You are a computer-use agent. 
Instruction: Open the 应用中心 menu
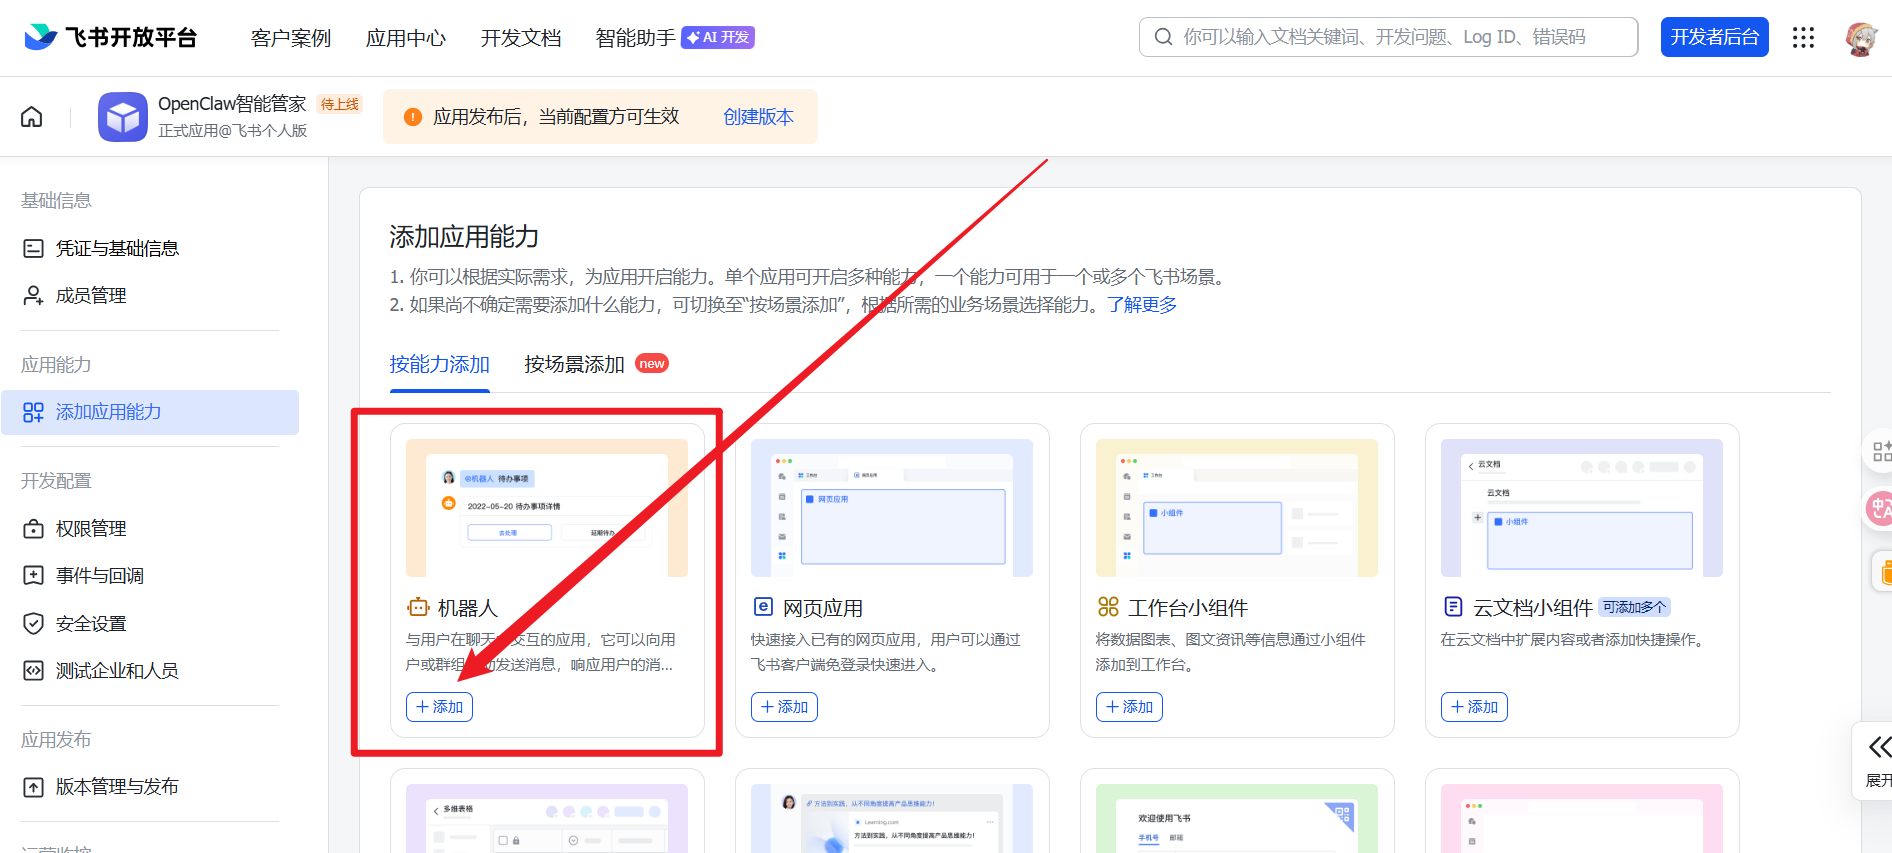(x=406, y=38)
